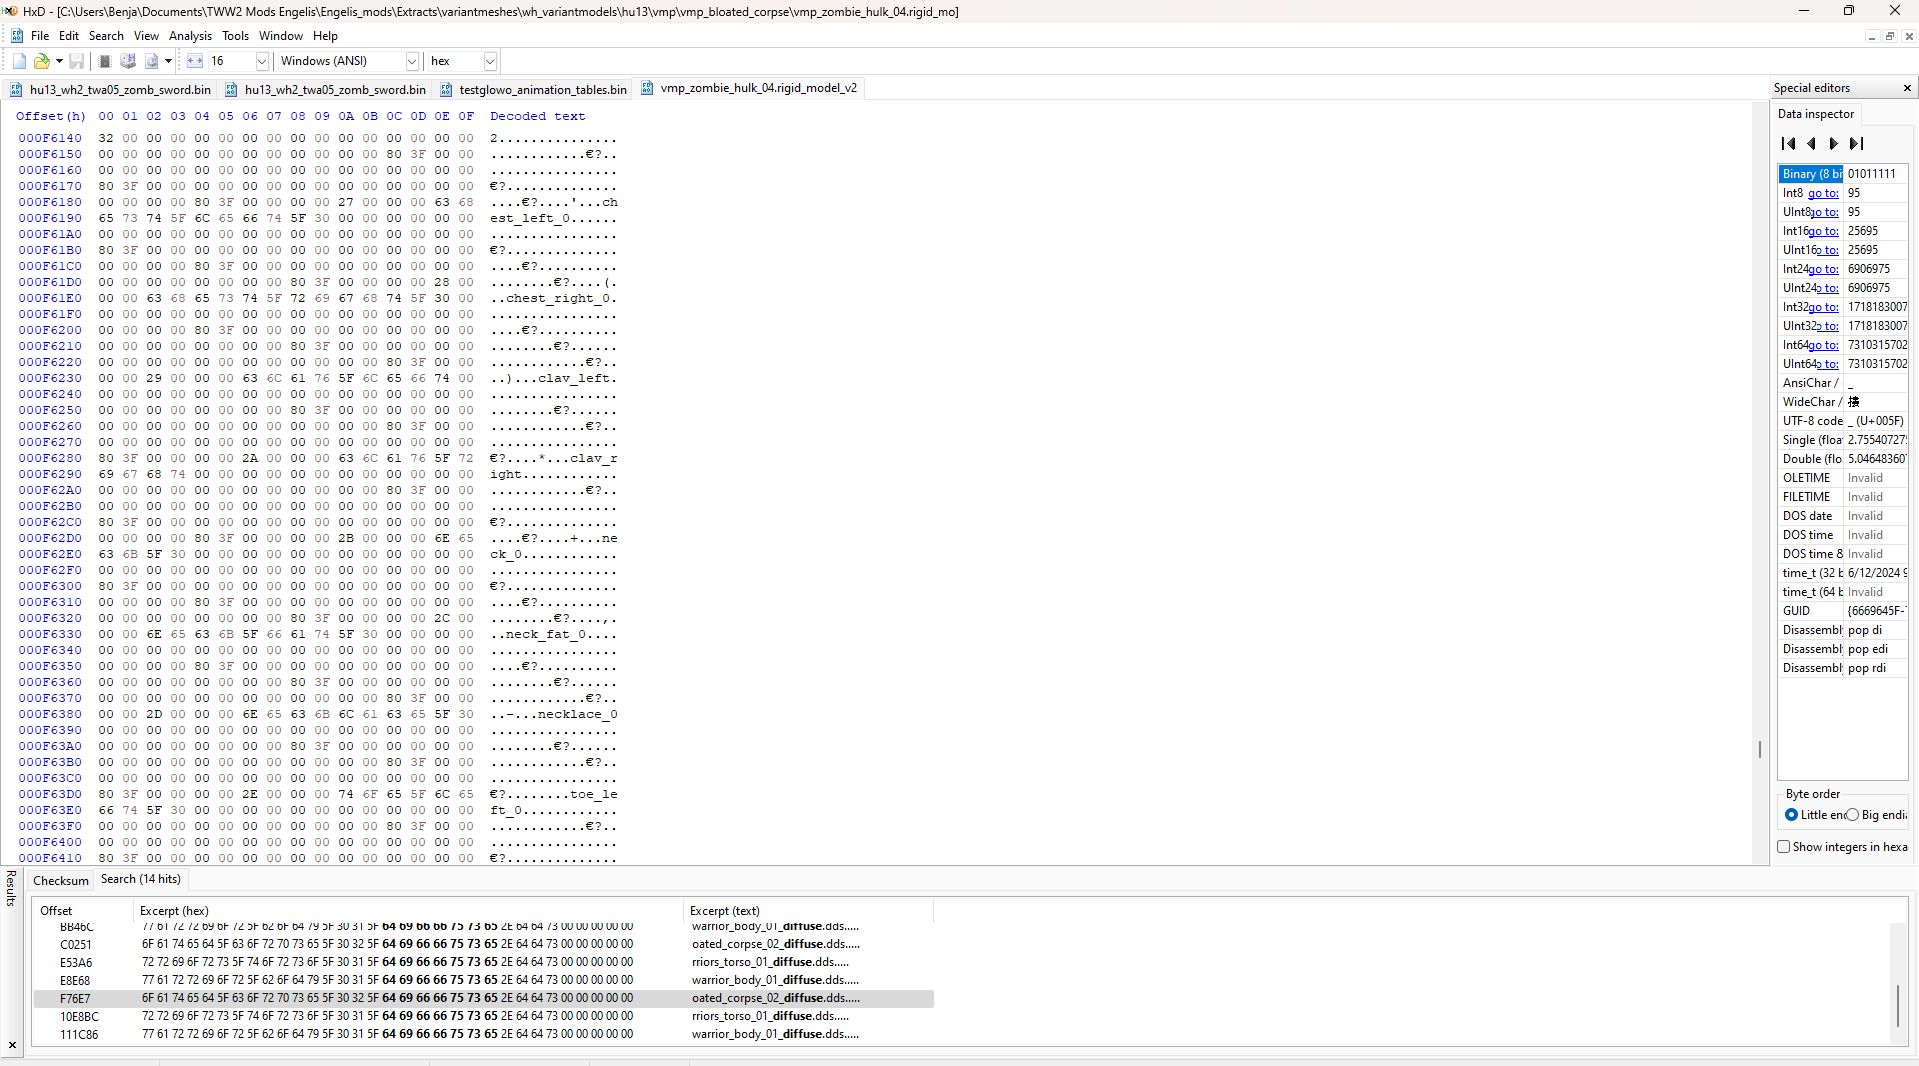Open the File menu
Screen dimensions: 1919x1066
point(40,35)
